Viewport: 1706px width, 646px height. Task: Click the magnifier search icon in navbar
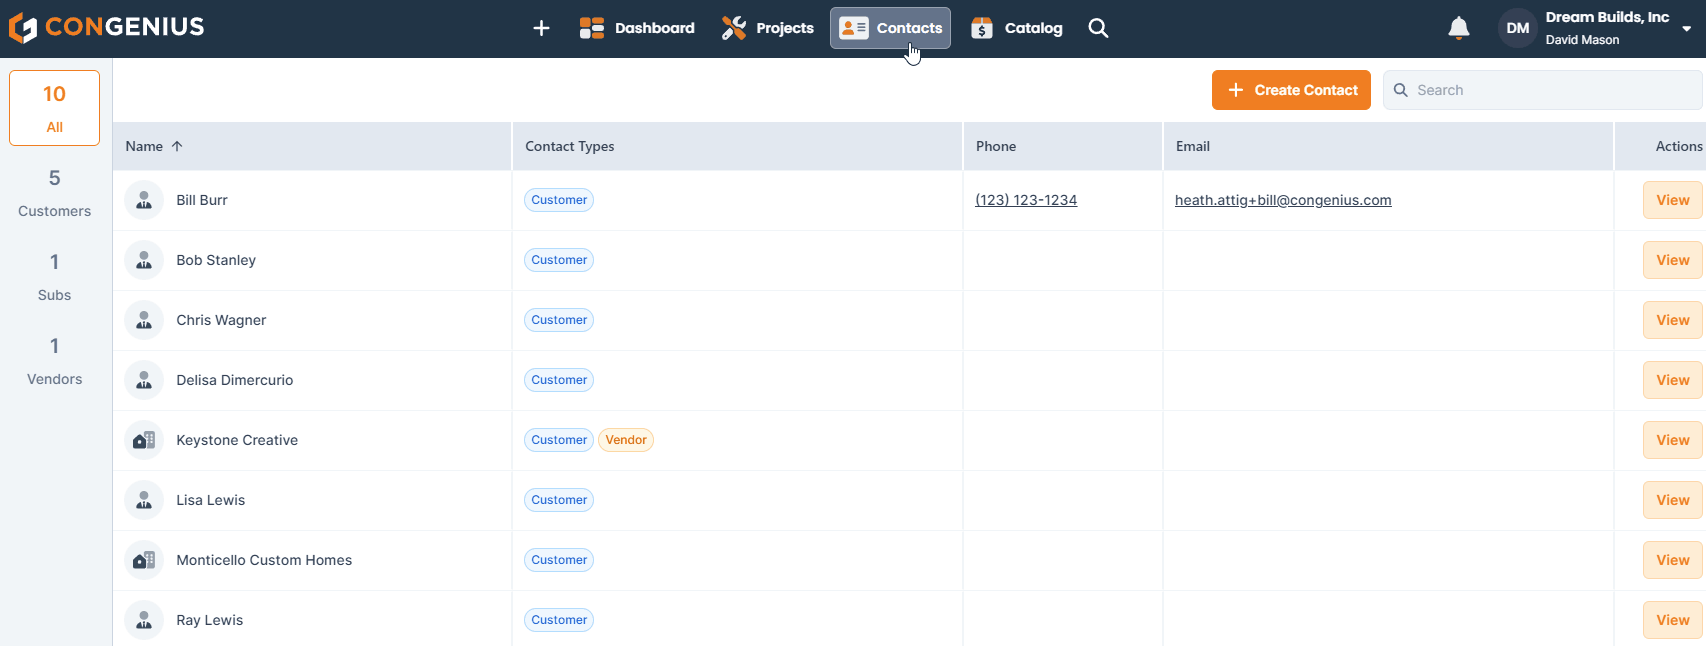pyautogui.click(x=1098, y=28)
